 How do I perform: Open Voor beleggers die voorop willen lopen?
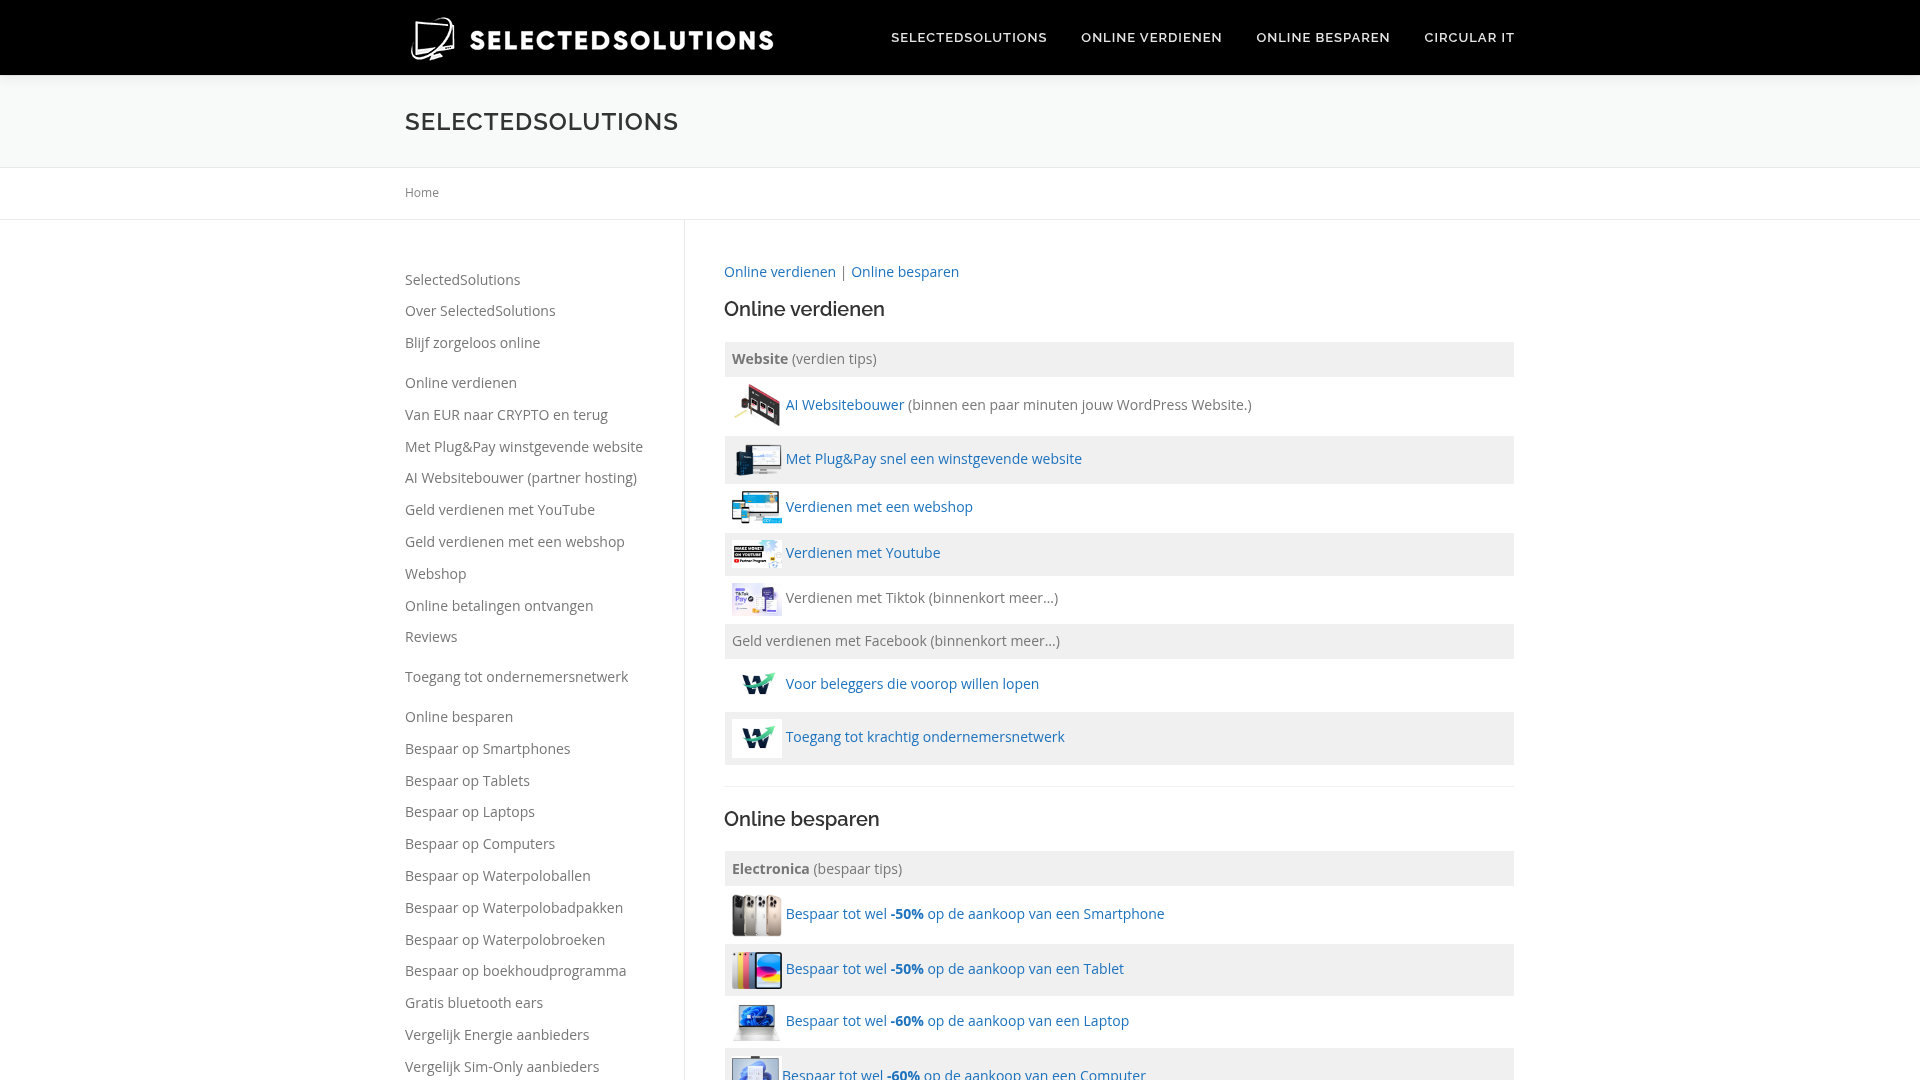pos(912,684)
